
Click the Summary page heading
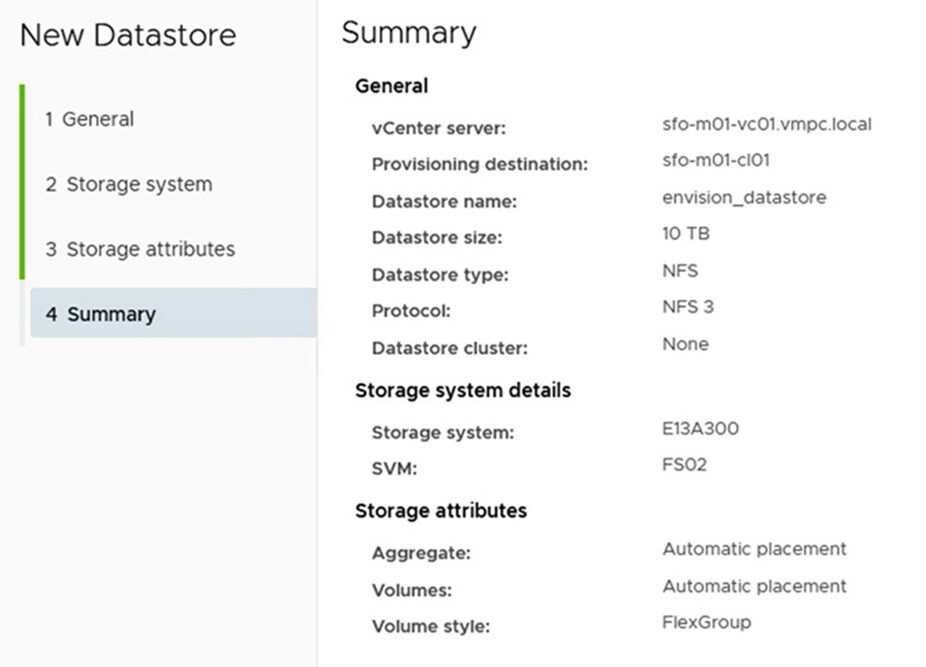point(408,33)
